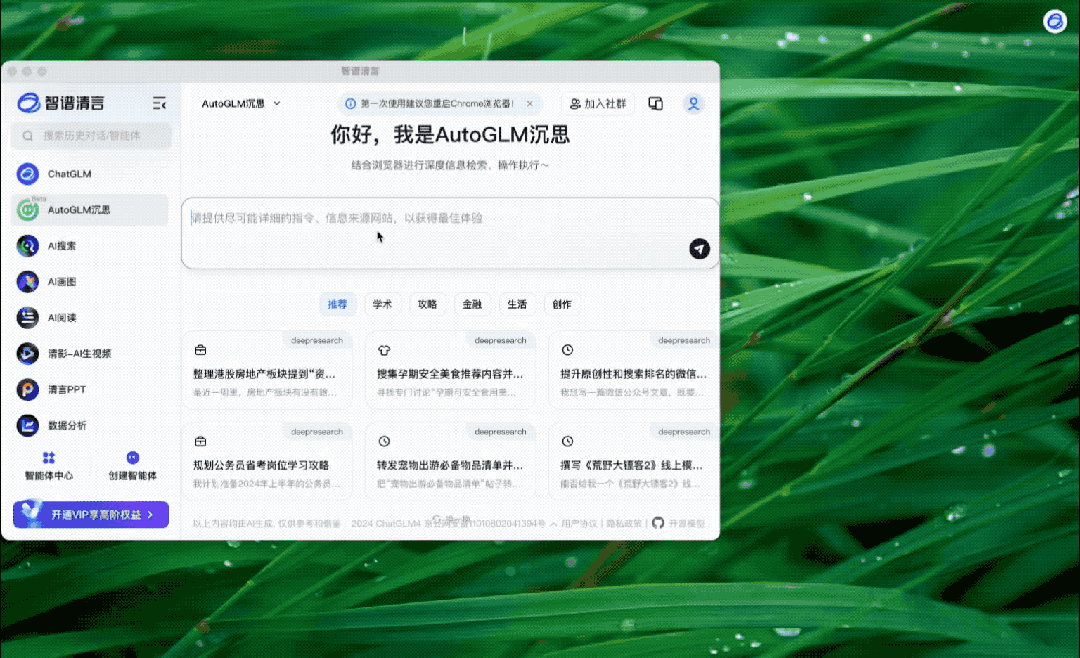Viewport: 1080px width, 658px height.
Task: Click the prompt input text area
Action: pyautogui.click(x=450, y=233)
